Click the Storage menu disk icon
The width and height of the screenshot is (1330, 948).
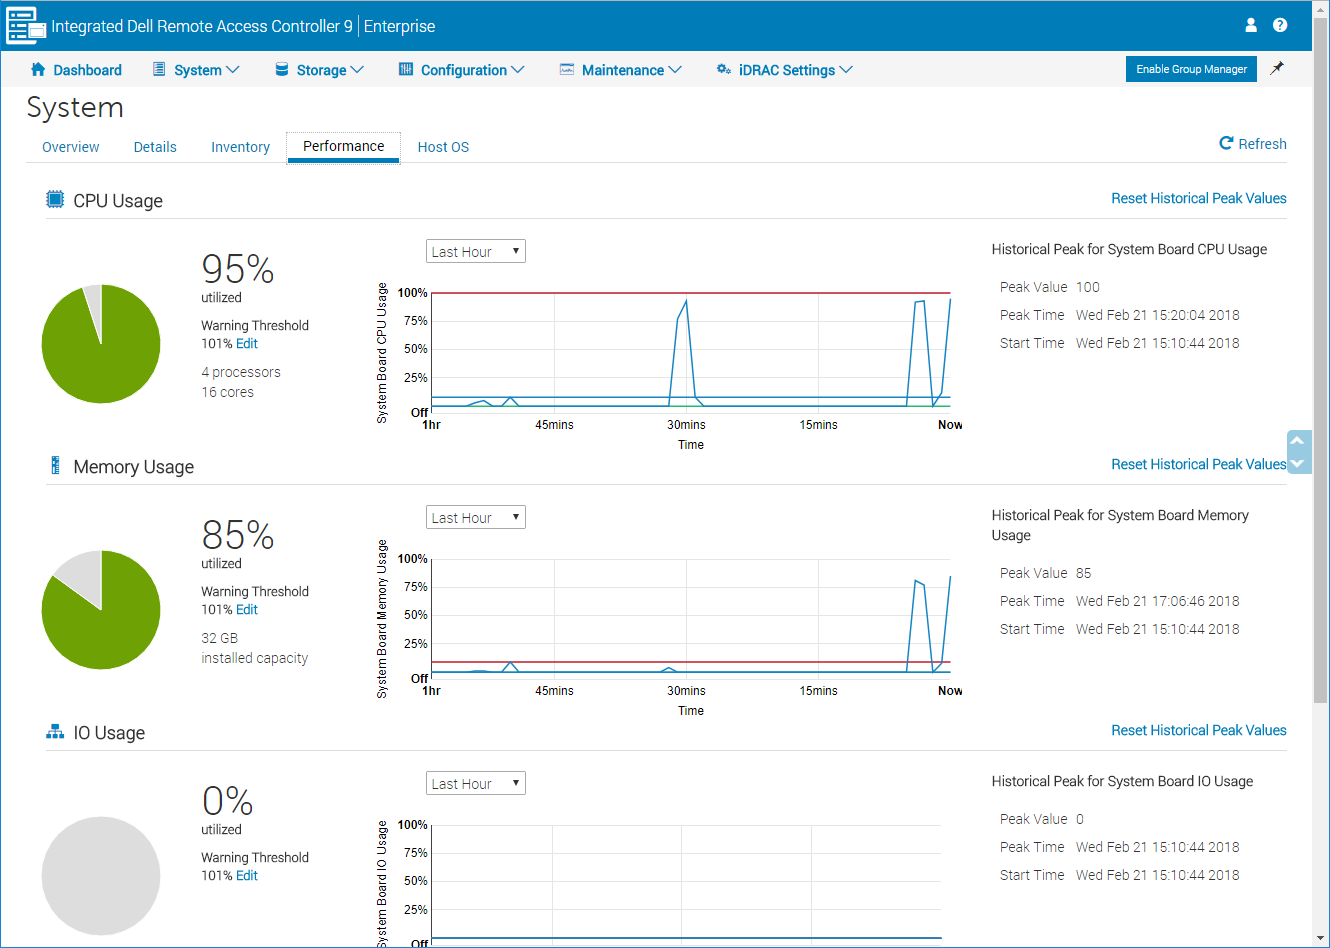[282, 69]
